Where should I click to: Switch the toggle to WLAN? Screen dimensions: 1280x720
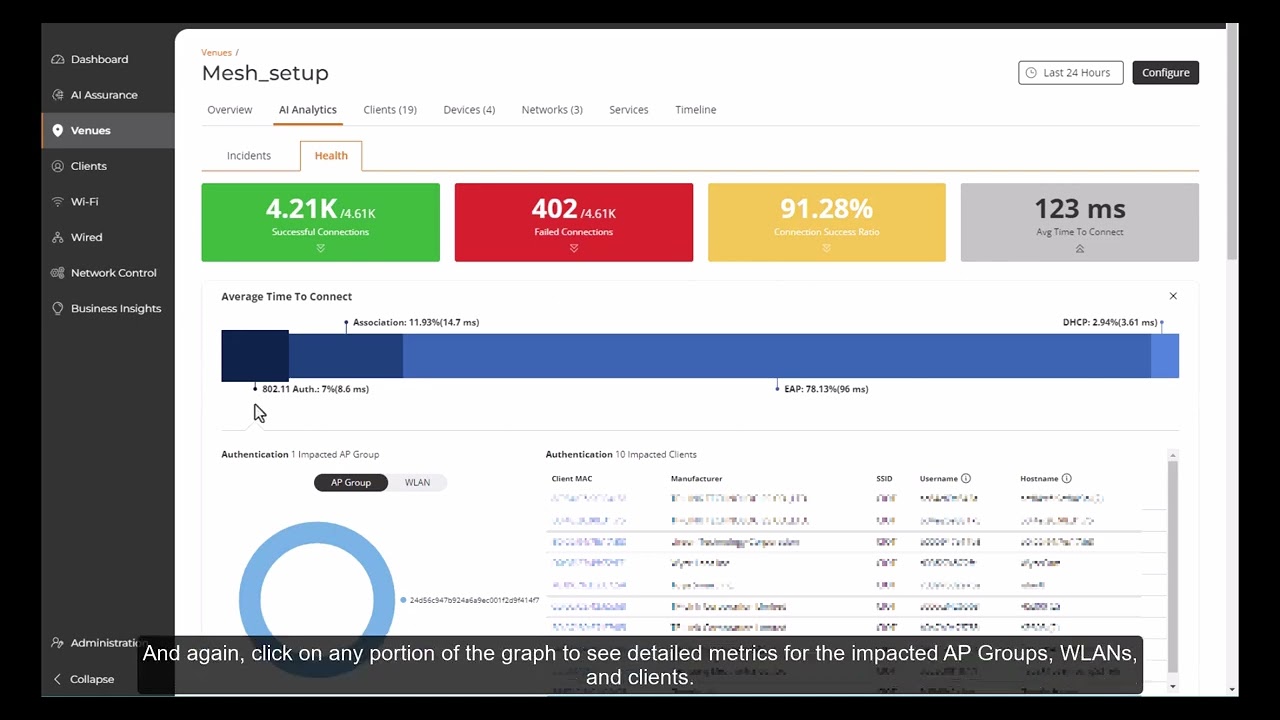pyautogui.click(x=417, y=483)
